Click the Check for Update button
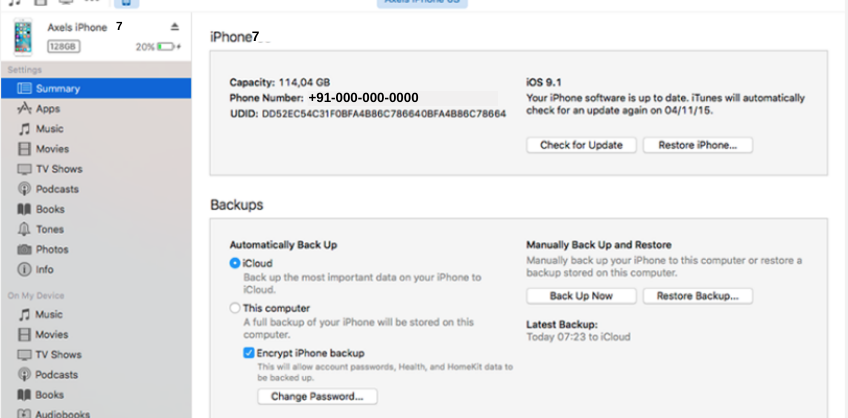The height and width of the screenshot is (418, 848). tap(581, 145)
